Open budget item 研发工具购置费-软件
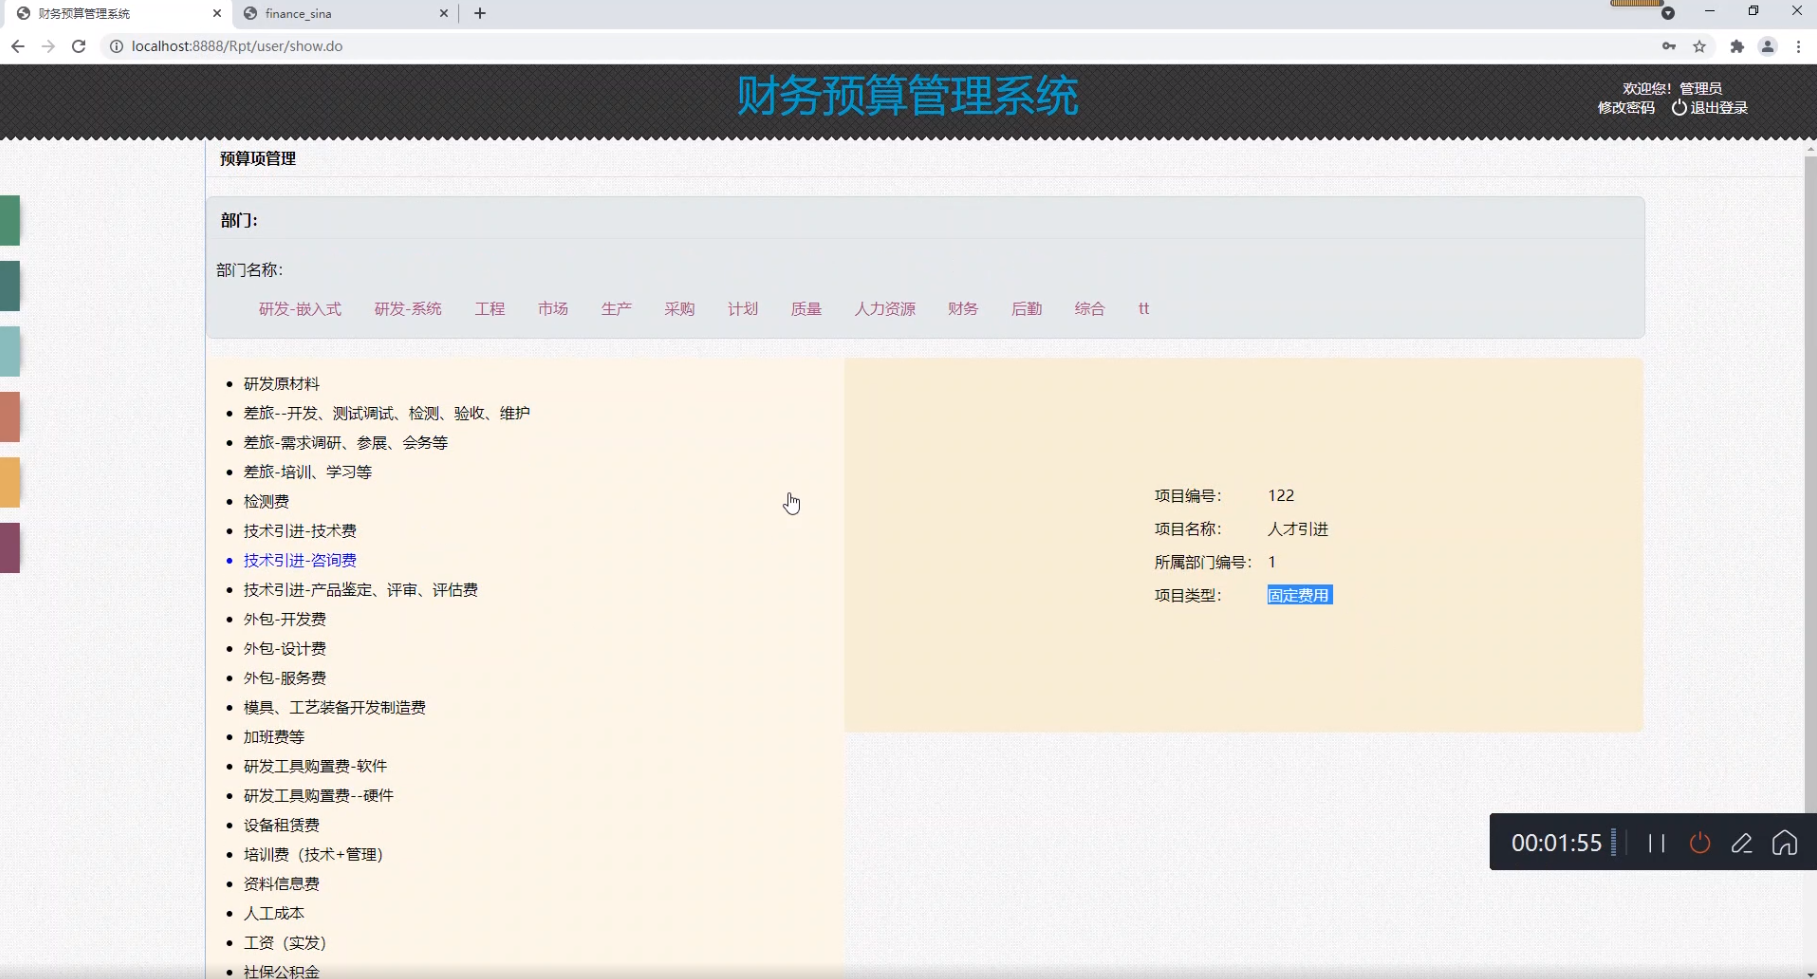This screenshot has height=979, width=1817. click(x=315, y=766)
